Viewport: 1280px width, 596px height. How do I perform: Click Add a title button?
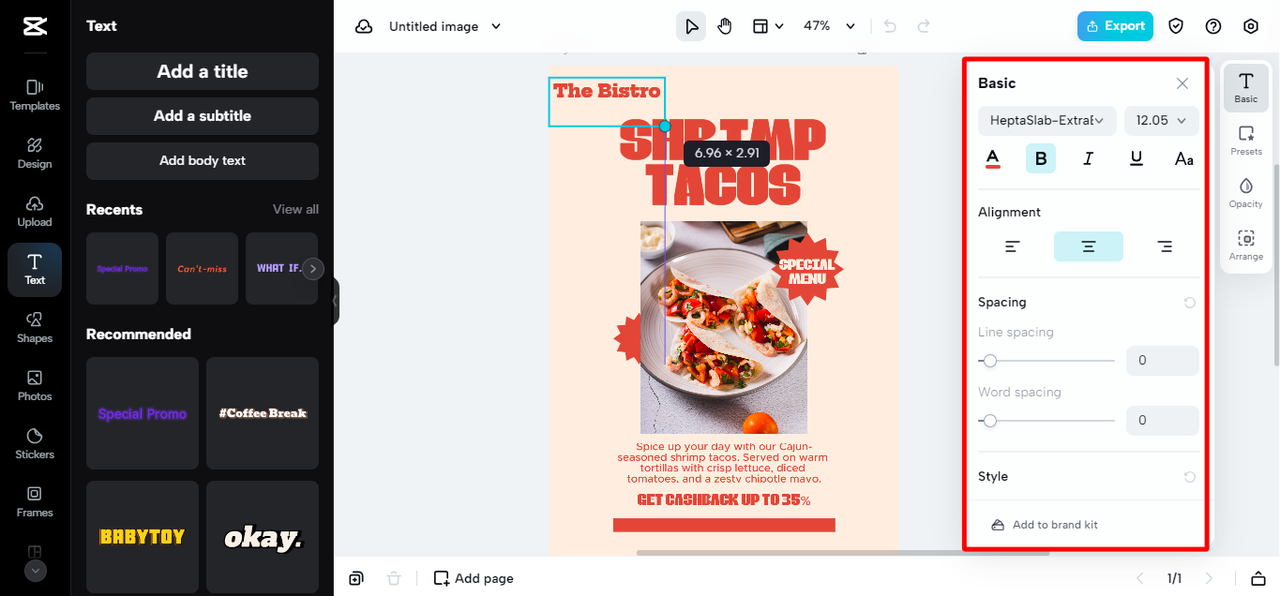(202, 71)
